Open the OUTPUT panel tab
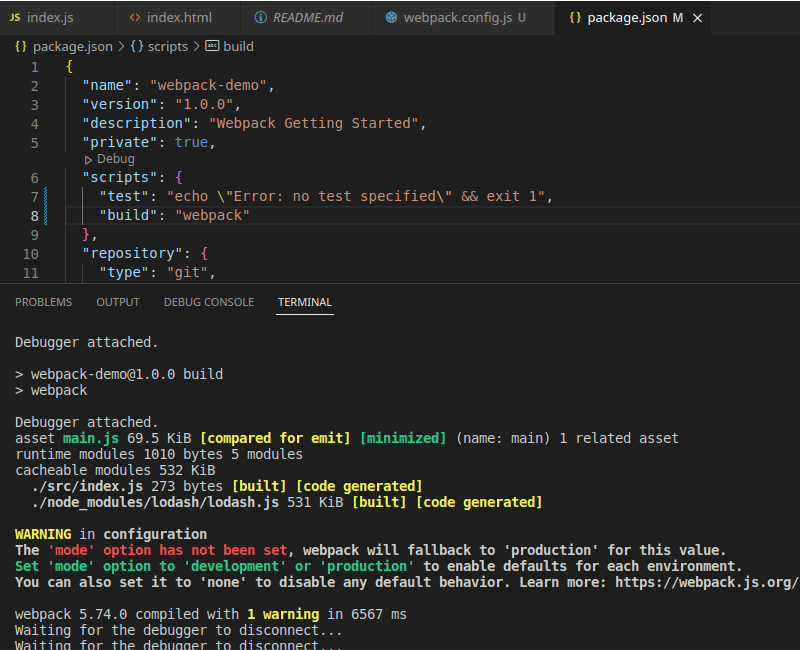 118,302
